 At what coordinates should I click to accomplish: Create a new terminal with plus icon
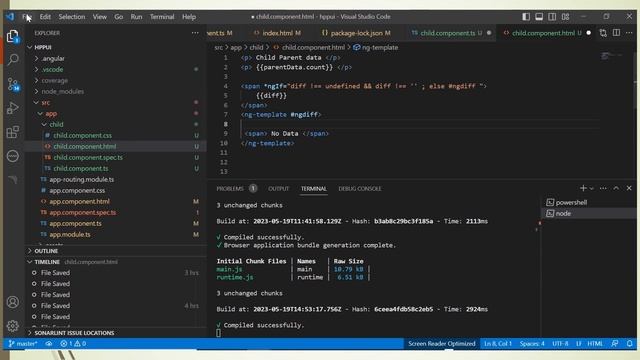click(583, 188)
